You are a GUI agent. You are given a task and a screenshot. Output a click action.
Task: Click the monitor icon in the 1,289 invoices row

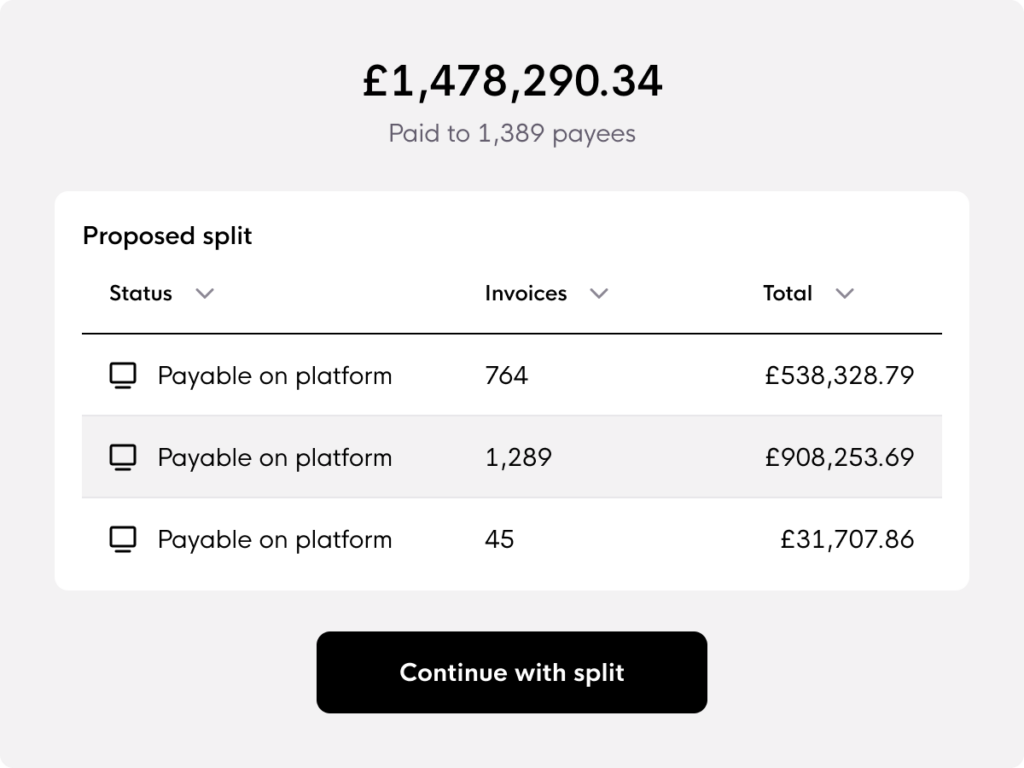tap(123, 457)
